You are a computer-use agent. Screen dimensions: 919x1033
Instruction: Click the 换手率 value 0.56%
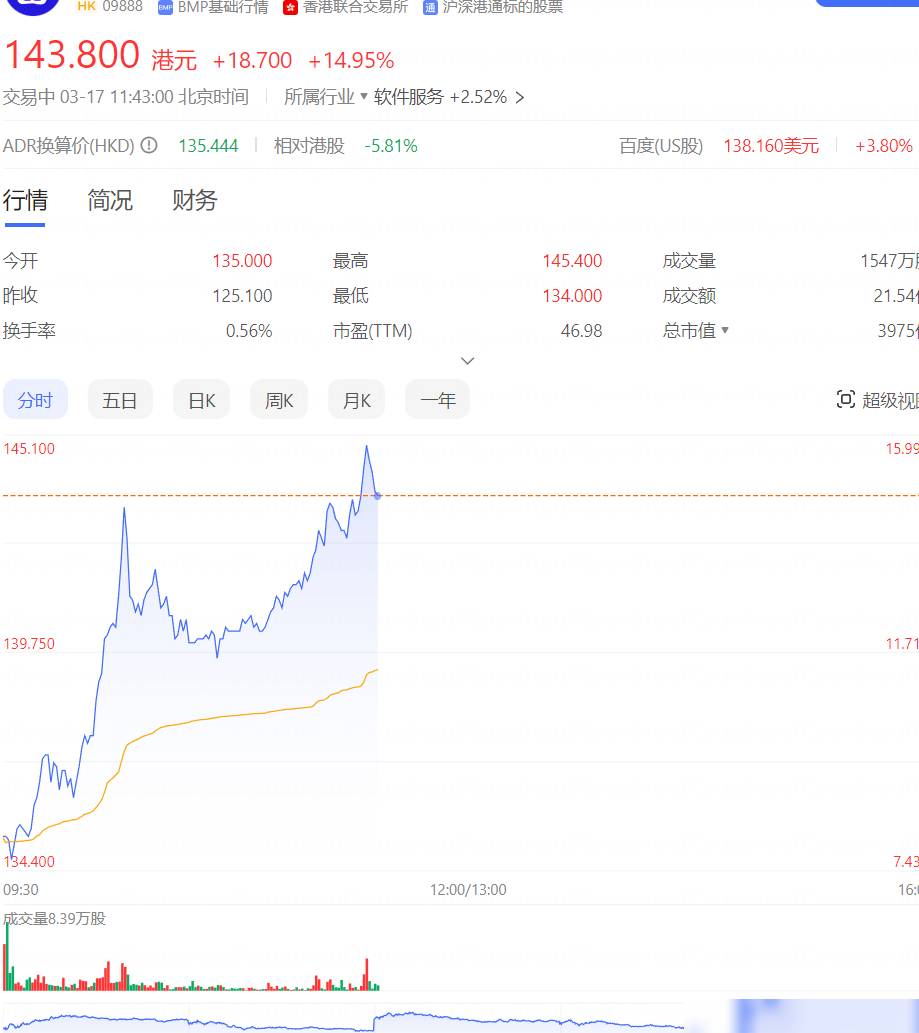249,331
